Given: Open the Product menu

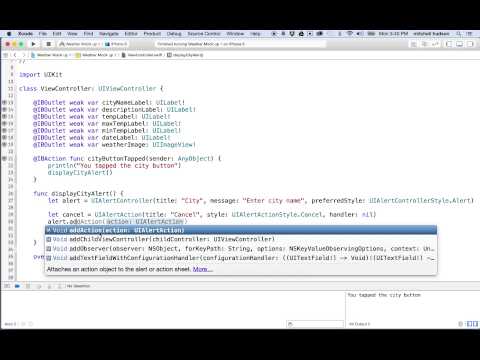Looking at the screenshot, I should pyautogui.click(x=152, y=34).
